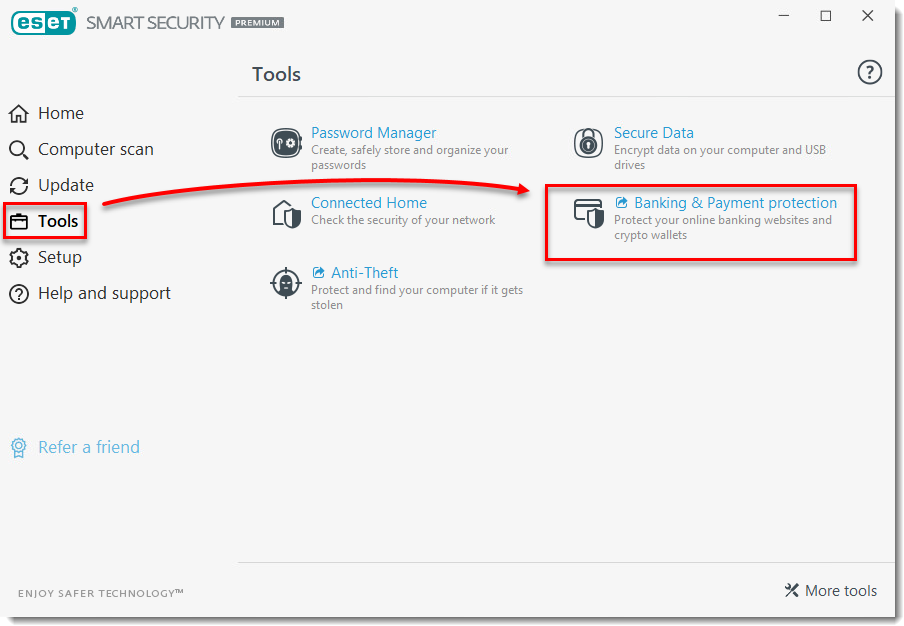This screenshot has width=904, height=626.
Task: Select Tools in the sidebar
Action: tap(57, 221)
